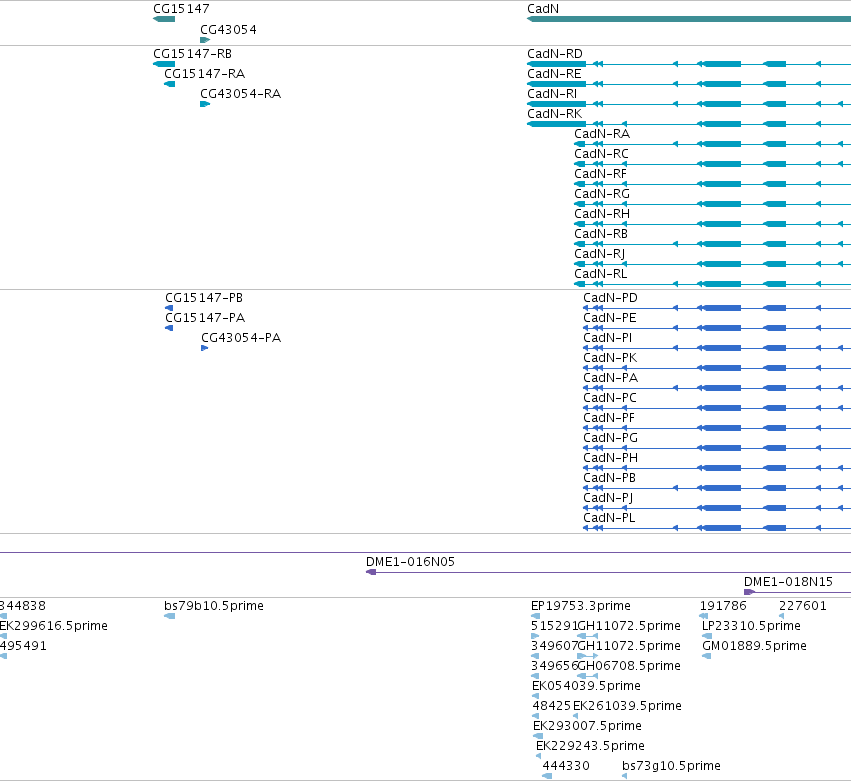Select the EK054039.5prime EST label
Viewport: 851px width, 781px height.
(586, 687)
